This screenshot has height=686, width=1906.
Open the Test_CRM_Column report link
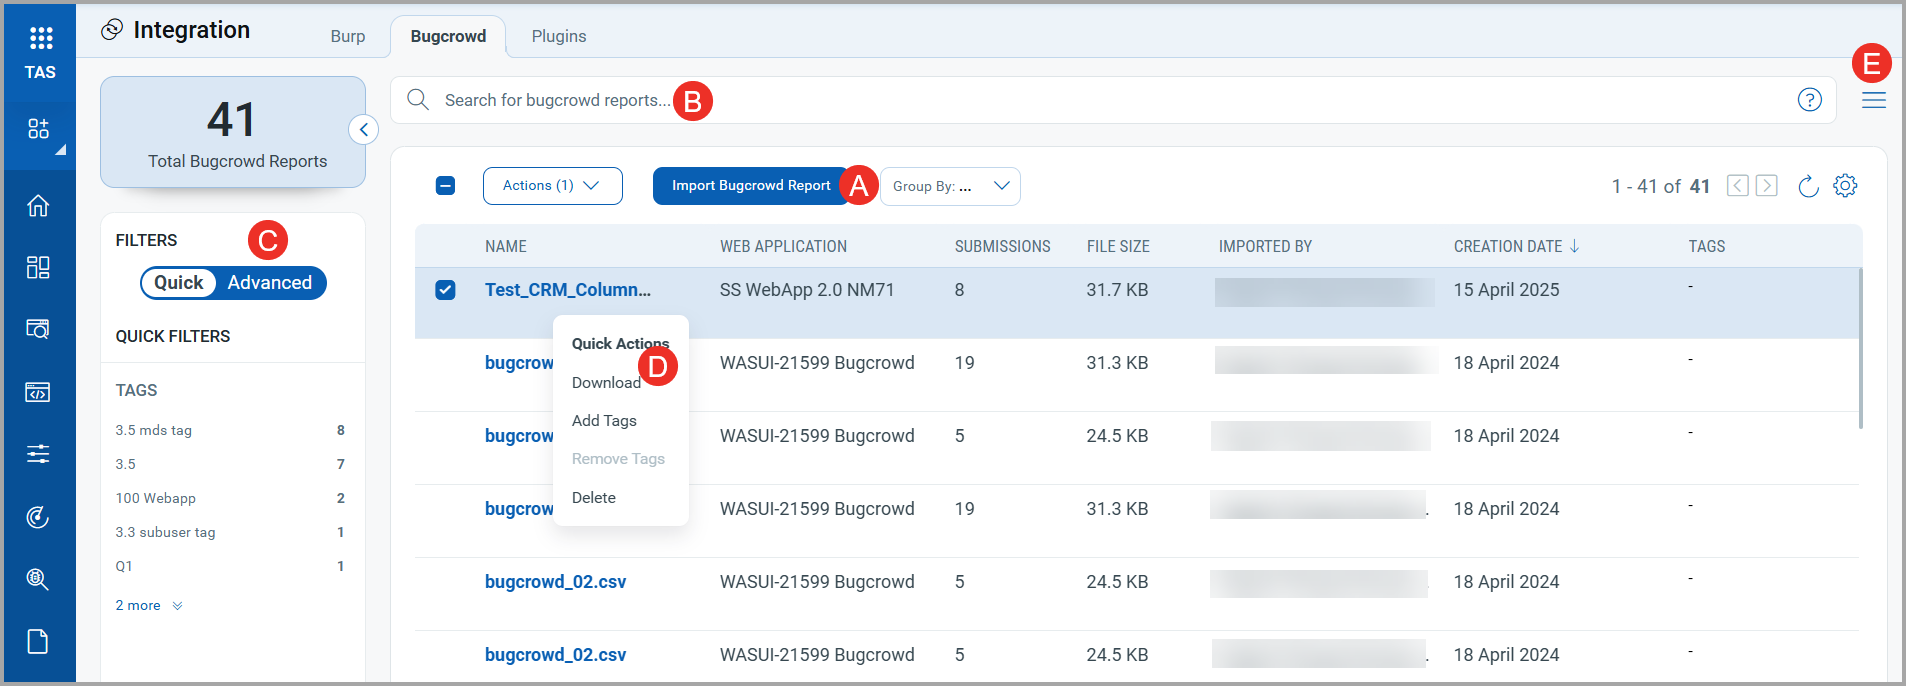(x=567, y=290)
